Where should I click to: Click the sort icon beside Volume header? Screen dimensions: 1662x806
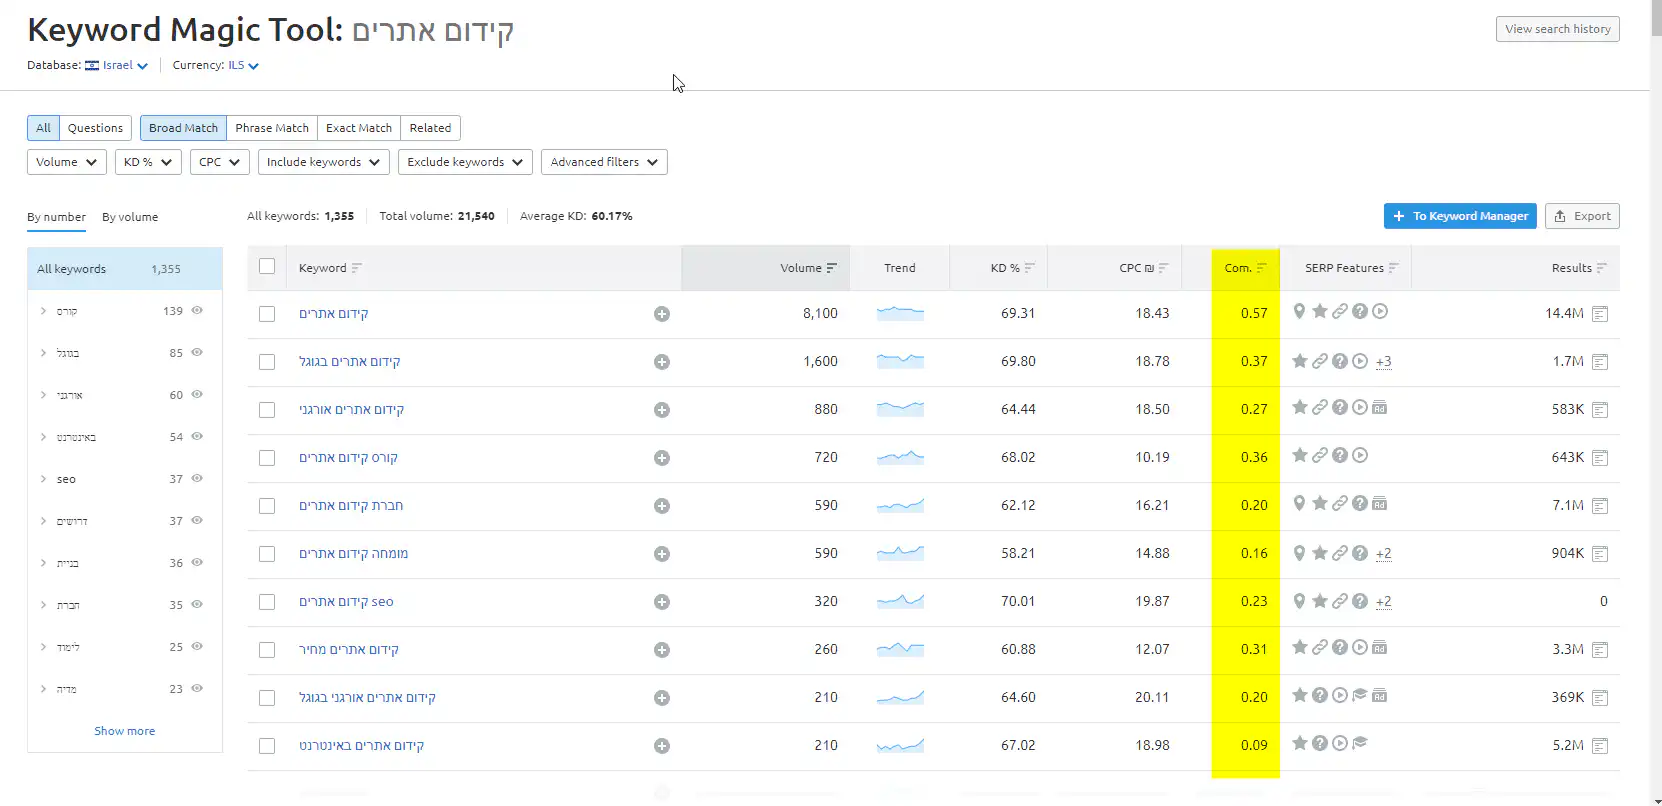click(831, 268)
